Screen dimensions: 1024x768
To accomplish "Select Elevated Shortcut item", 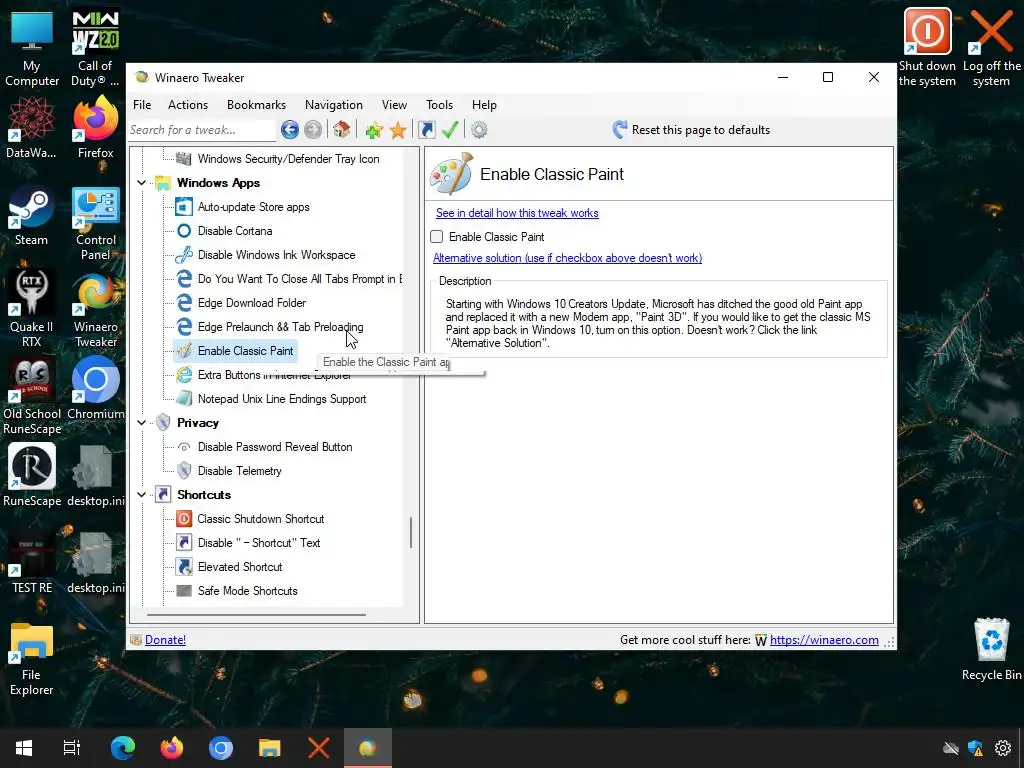I will tap(240, 567).
